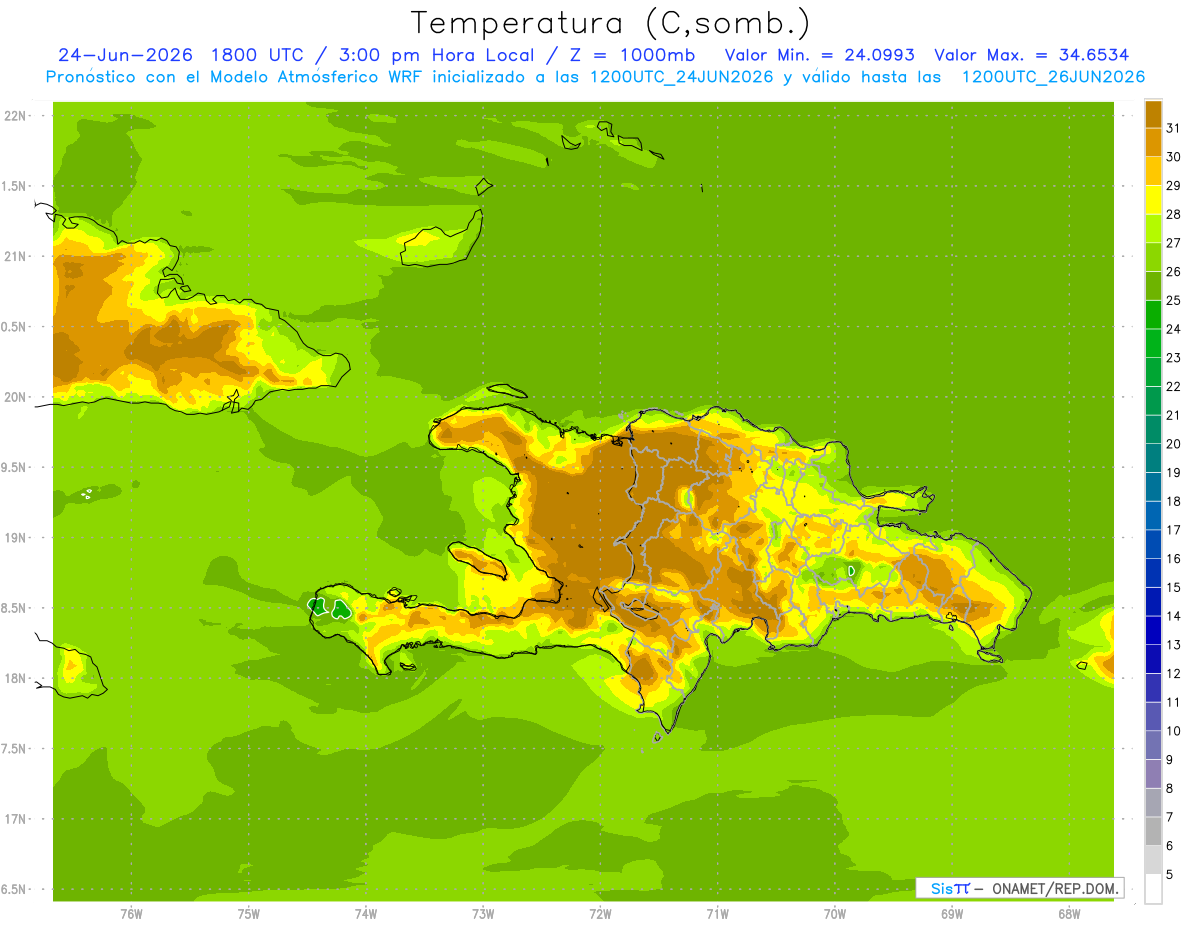Click the "21N" latitude label
The image size is (1200, 927).
pyautogui.click(x=15, y=256)
